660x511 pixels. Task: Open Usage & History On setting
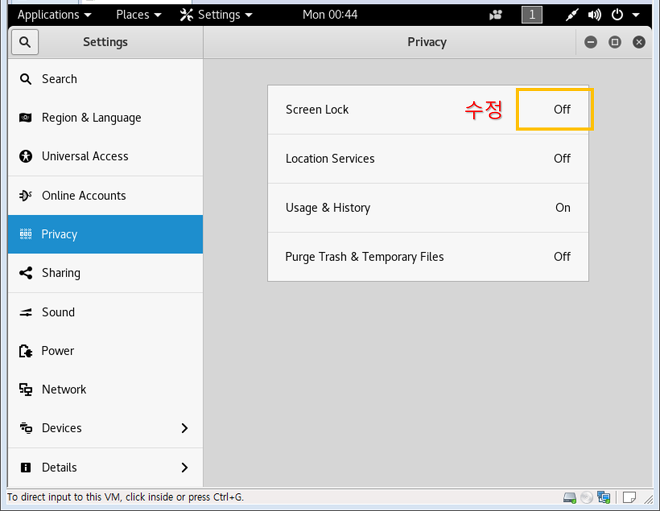[428, 208]
